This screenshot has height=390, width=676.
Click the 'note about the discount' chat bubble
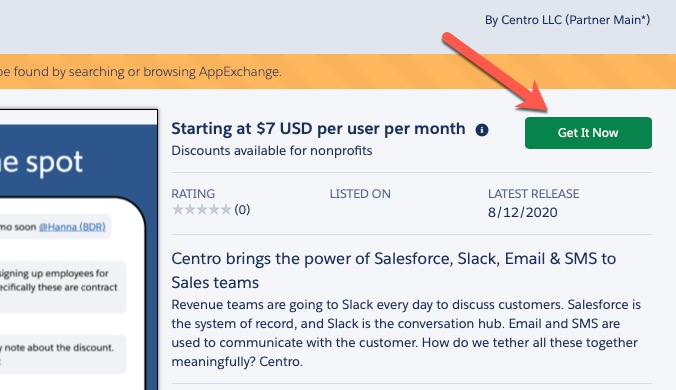point(63,354)
